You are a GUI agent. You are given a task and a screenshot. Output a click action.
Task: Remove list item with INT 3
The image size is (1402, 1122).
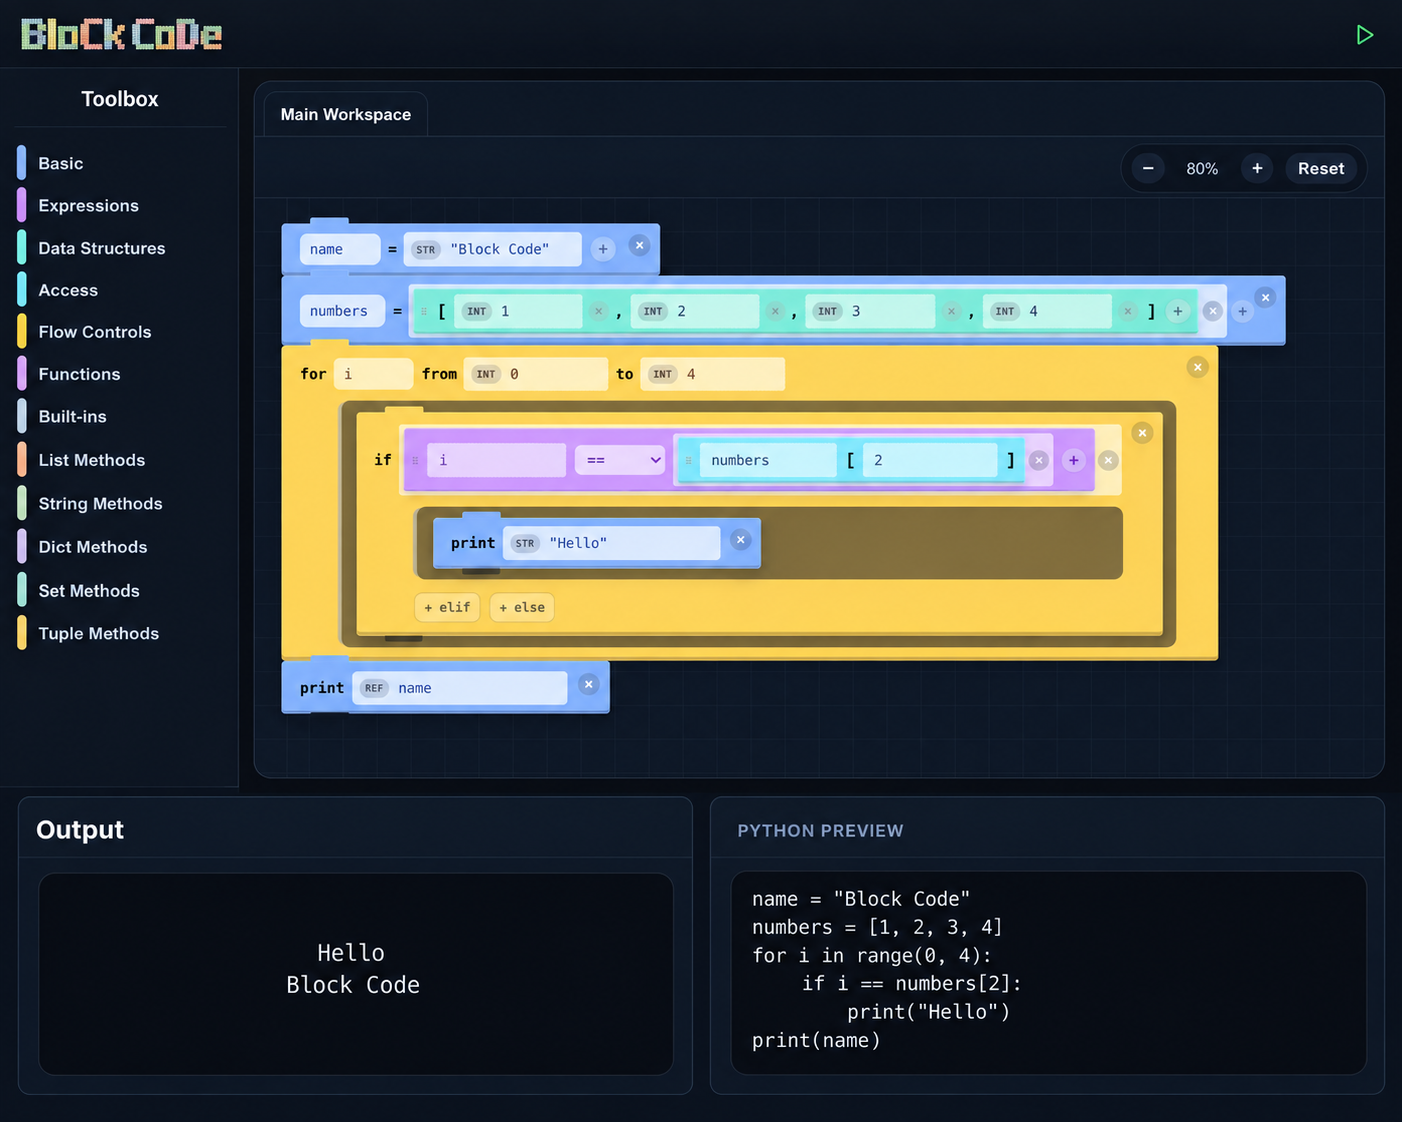[951, 311]
